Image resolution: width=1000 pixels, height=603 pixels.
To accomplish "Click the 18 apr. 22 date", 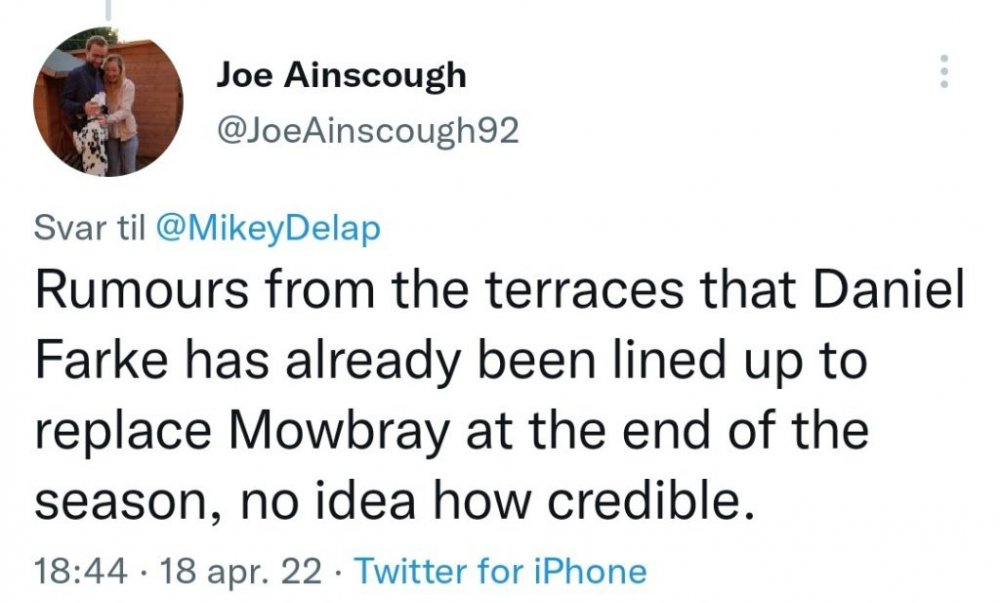I will [x=238, y=571].
